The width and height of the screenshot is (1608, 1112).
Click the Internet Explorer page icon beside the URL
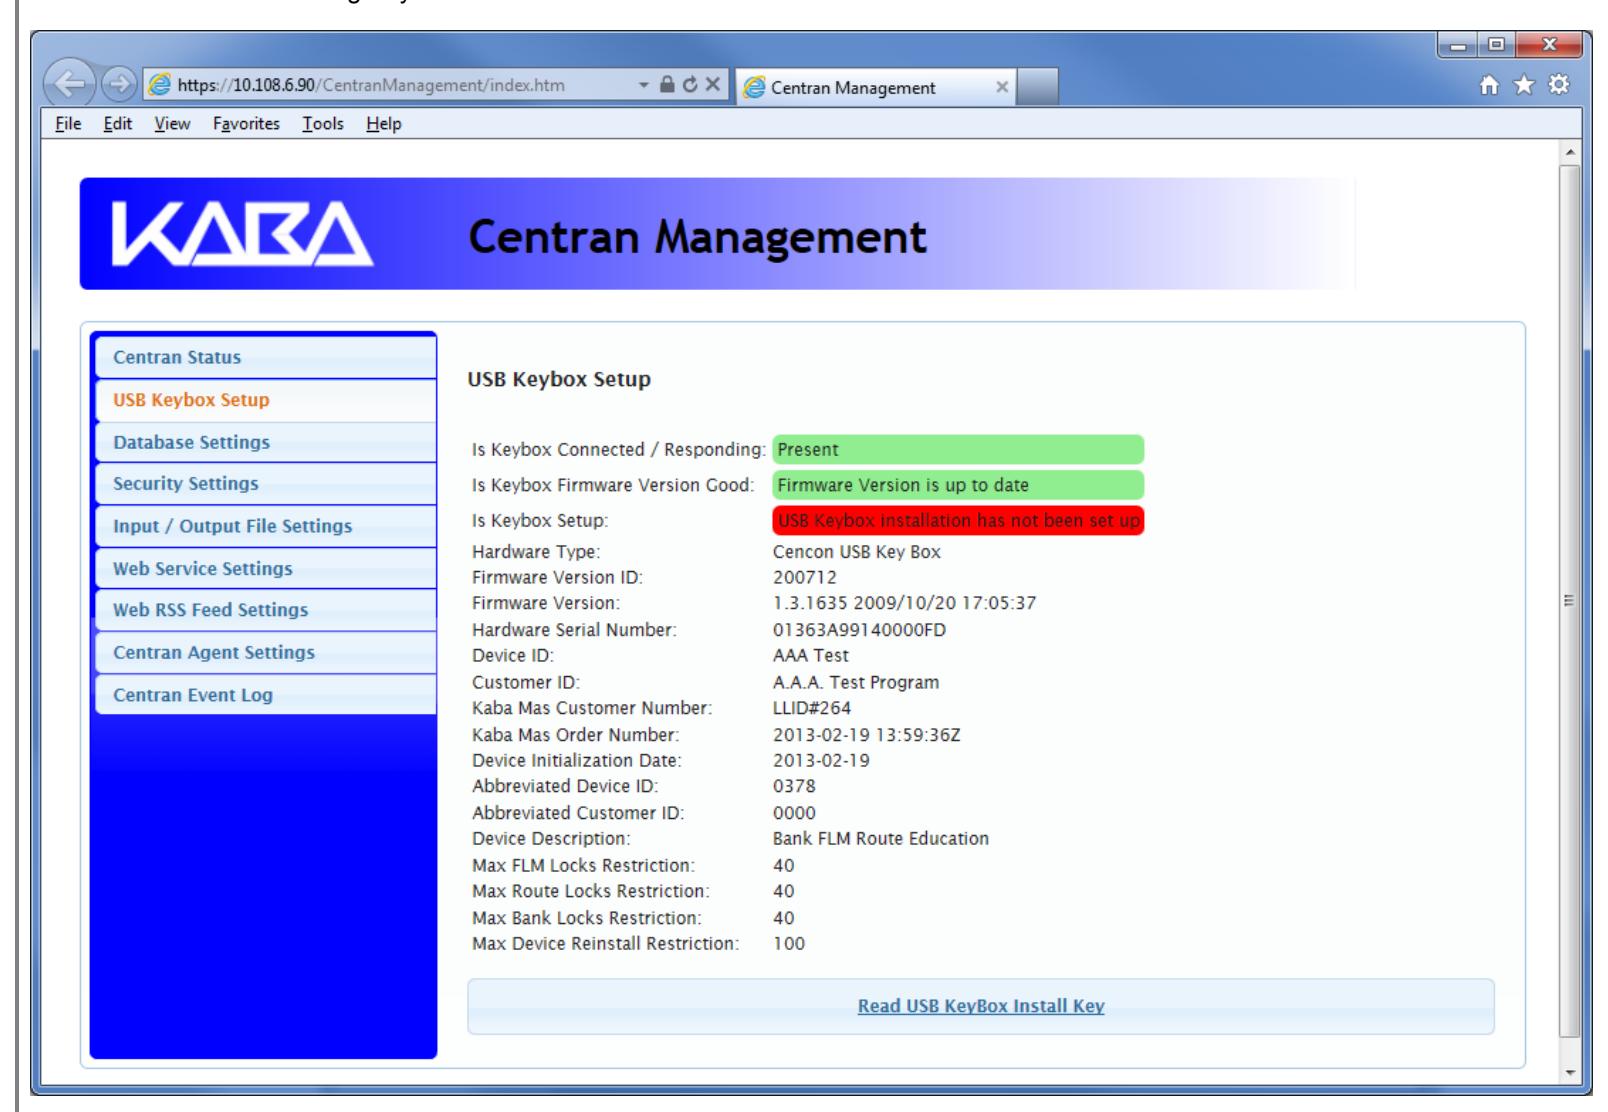(160, 86)
